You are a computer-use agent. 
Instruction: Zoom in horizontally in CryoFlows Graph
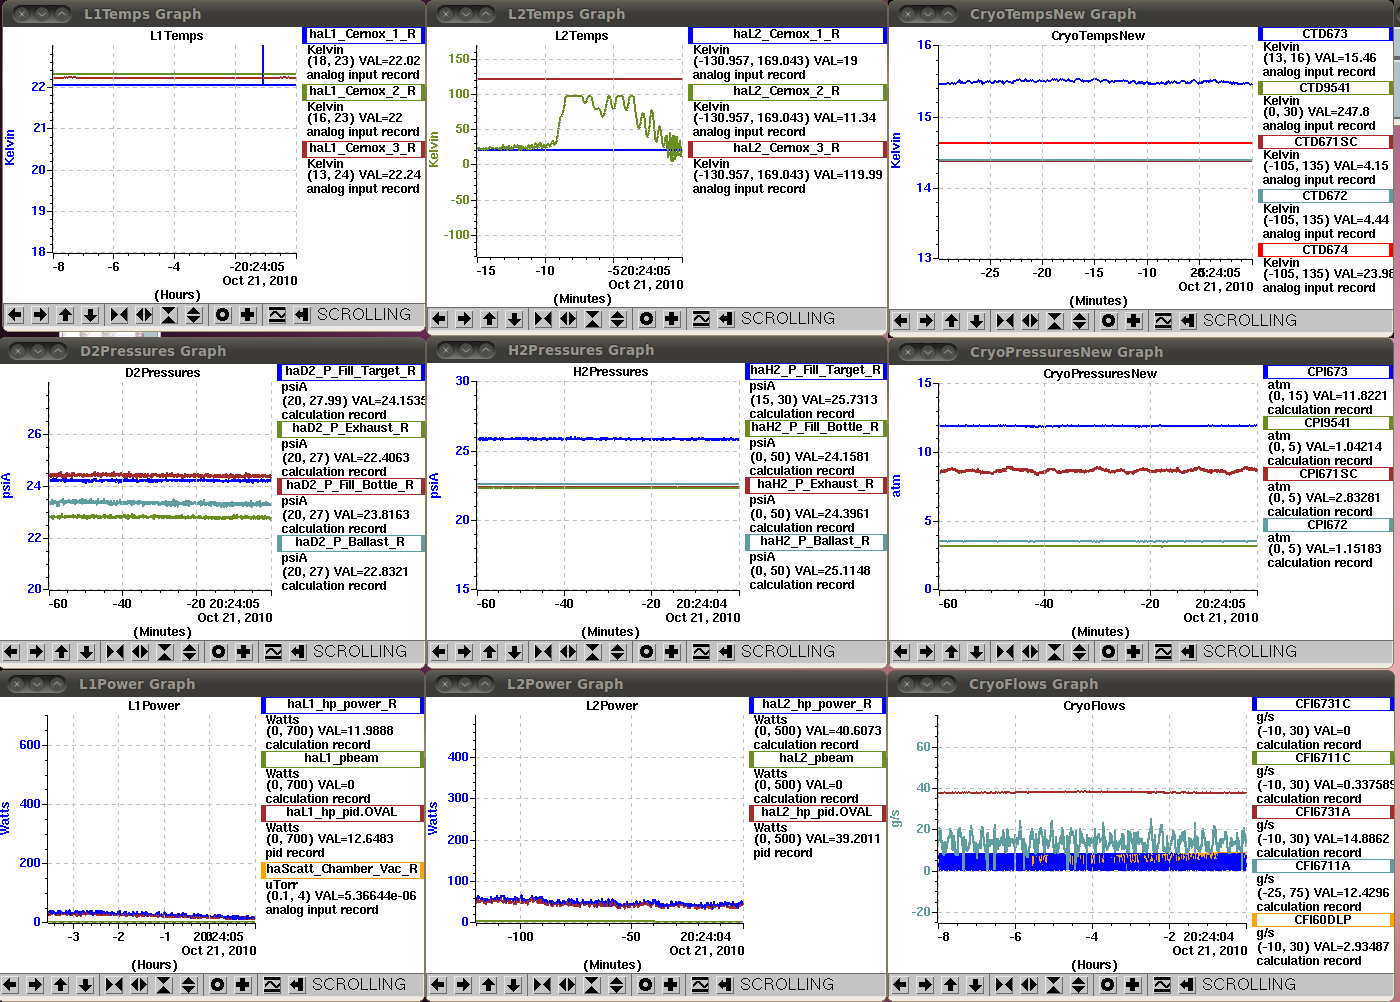pos(1004,985)
